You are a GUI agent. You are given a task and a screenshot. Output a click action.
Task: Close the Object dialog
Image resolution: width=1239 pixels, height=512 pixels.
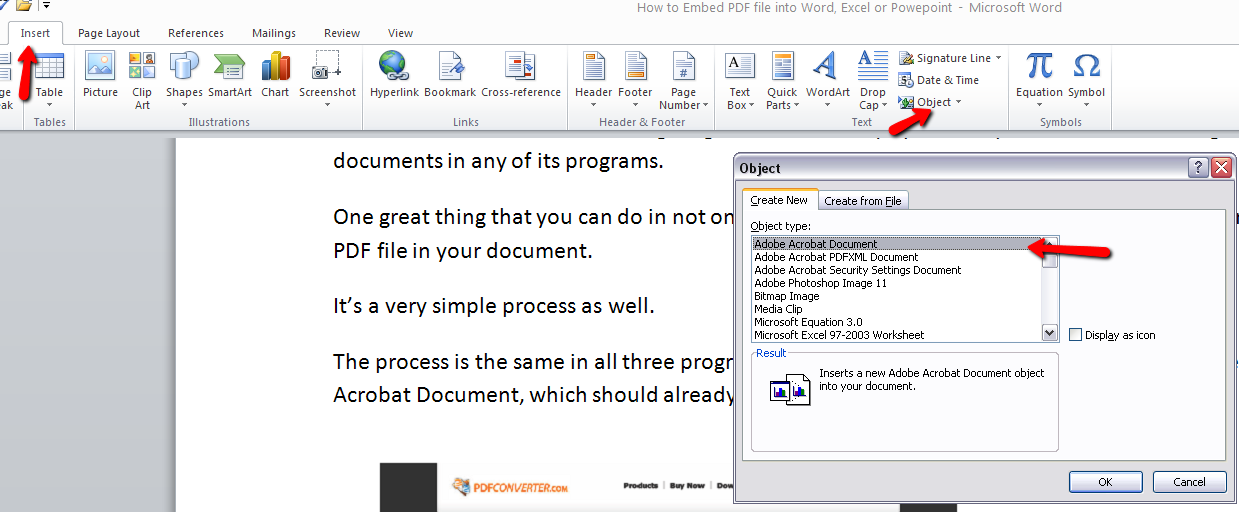[1221, 167]
